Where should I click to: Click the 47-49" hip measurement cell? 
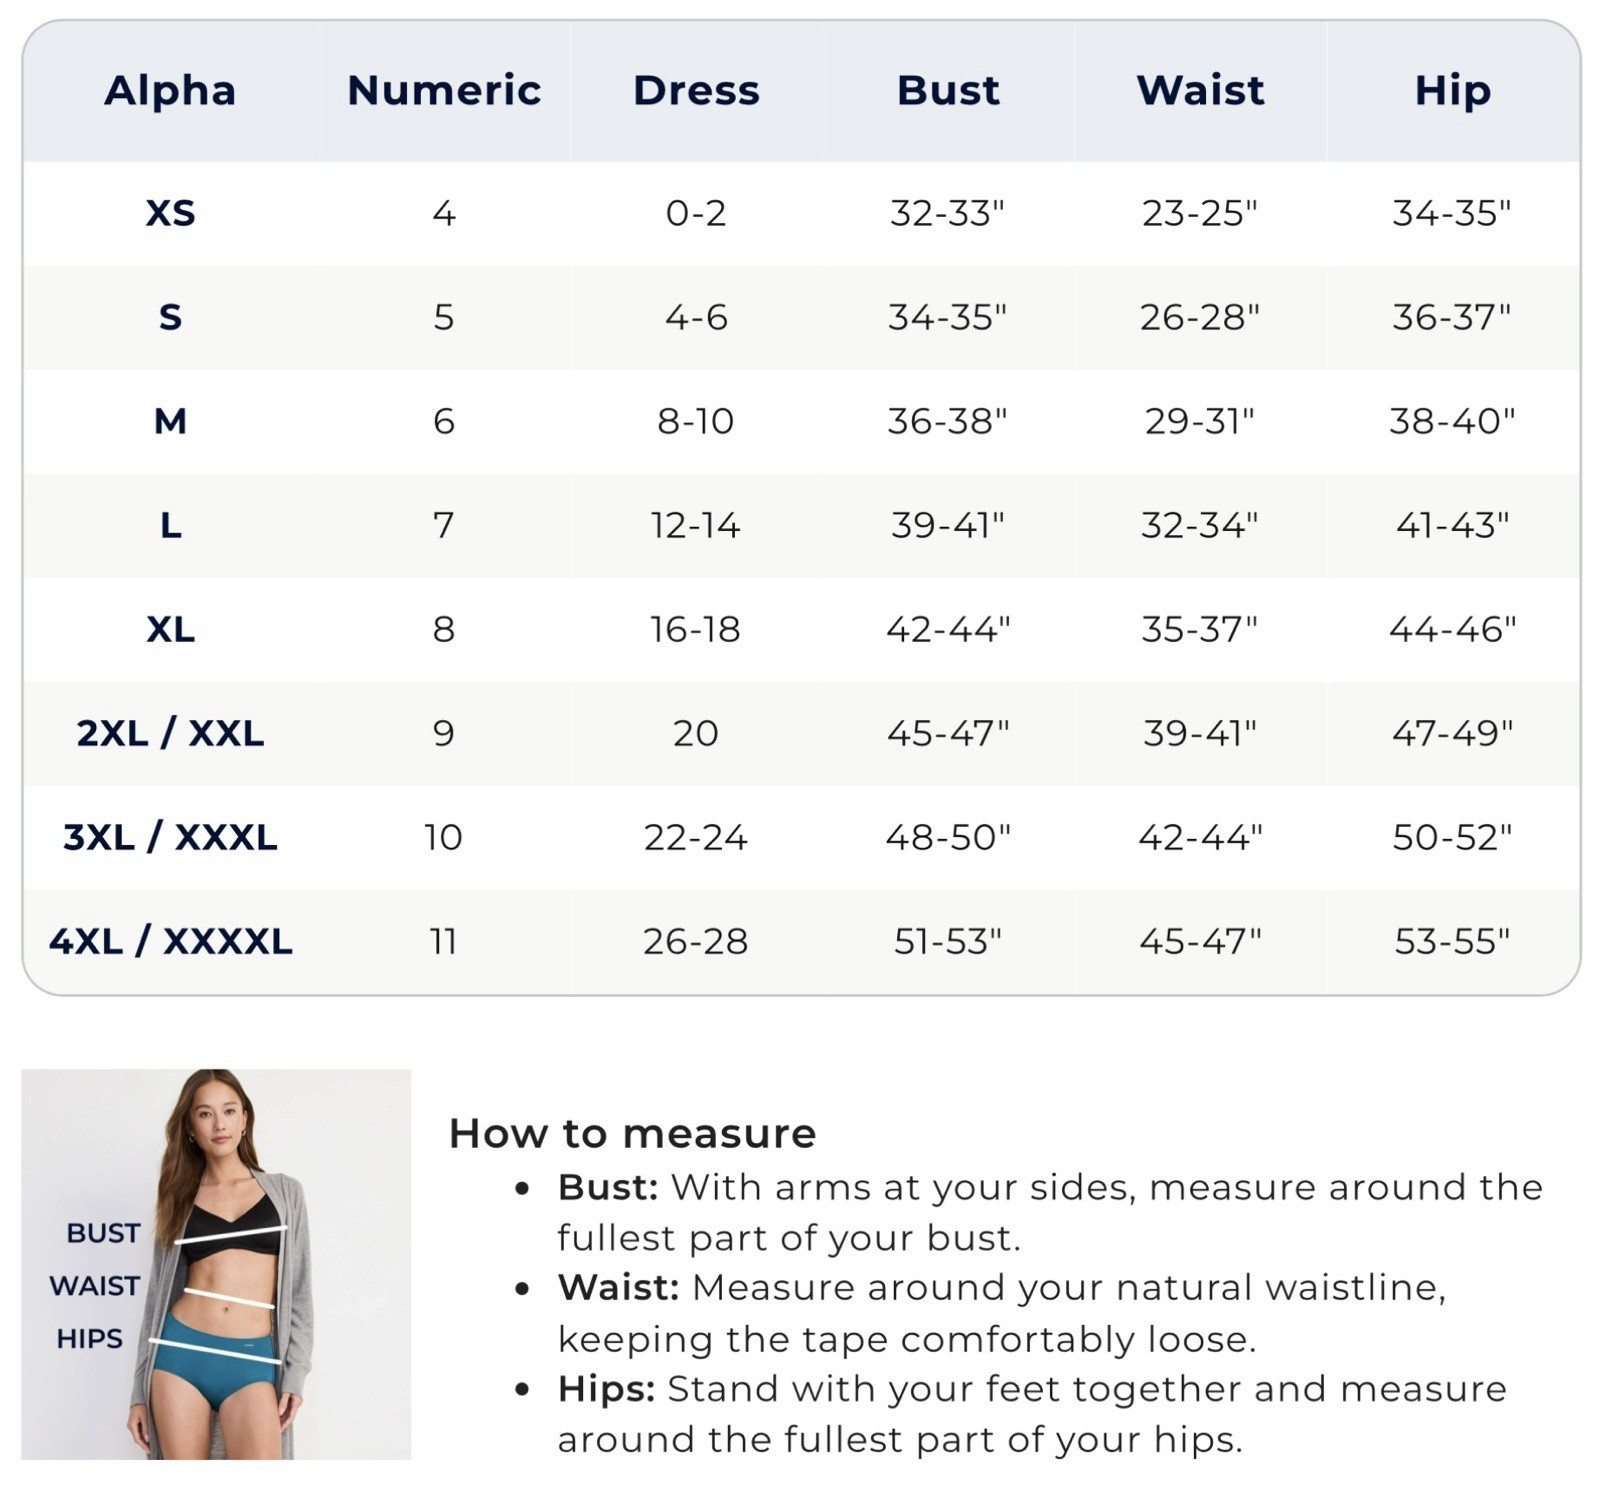(x=1452, y=733)
